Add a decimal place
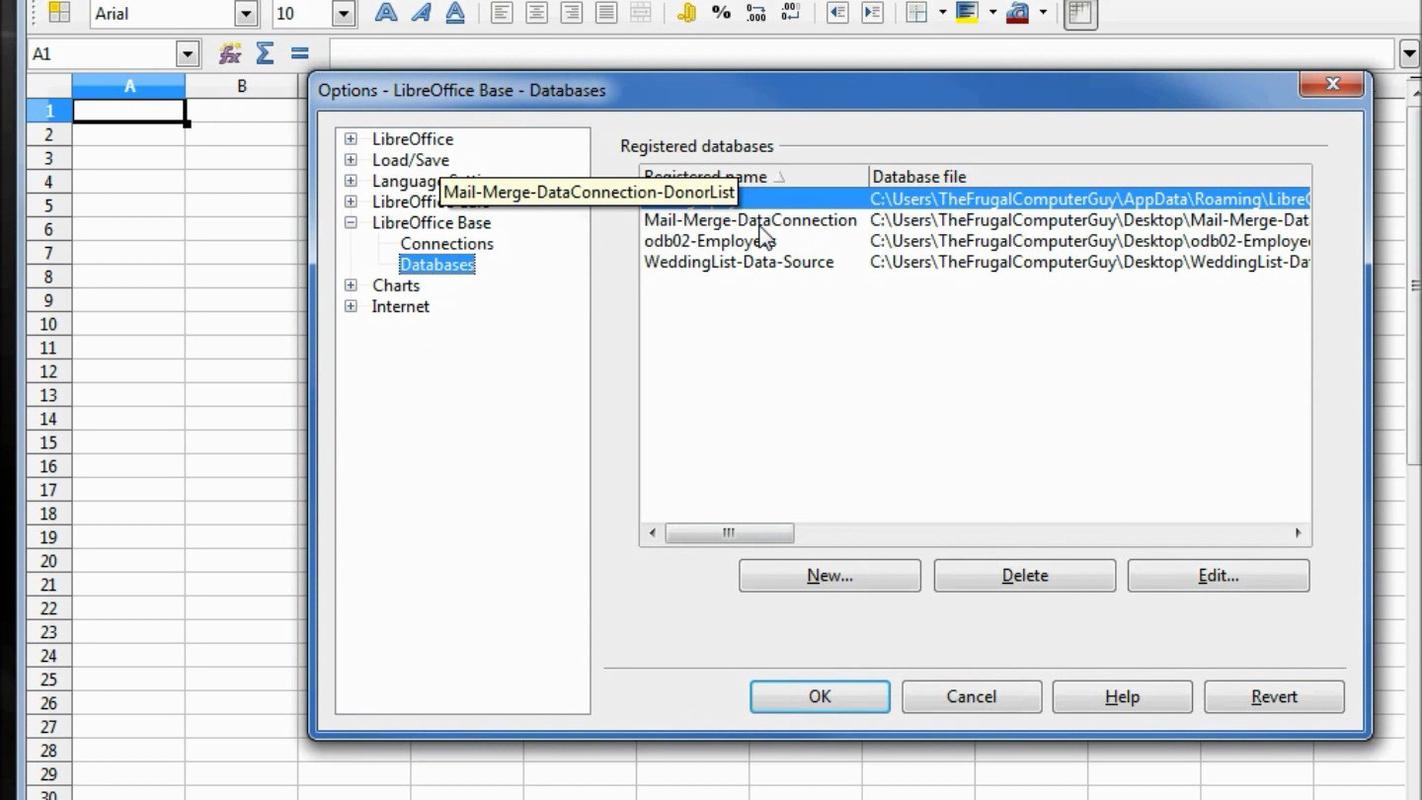Viewport: 1422px width, 800px height. click(x=756, y=13)
